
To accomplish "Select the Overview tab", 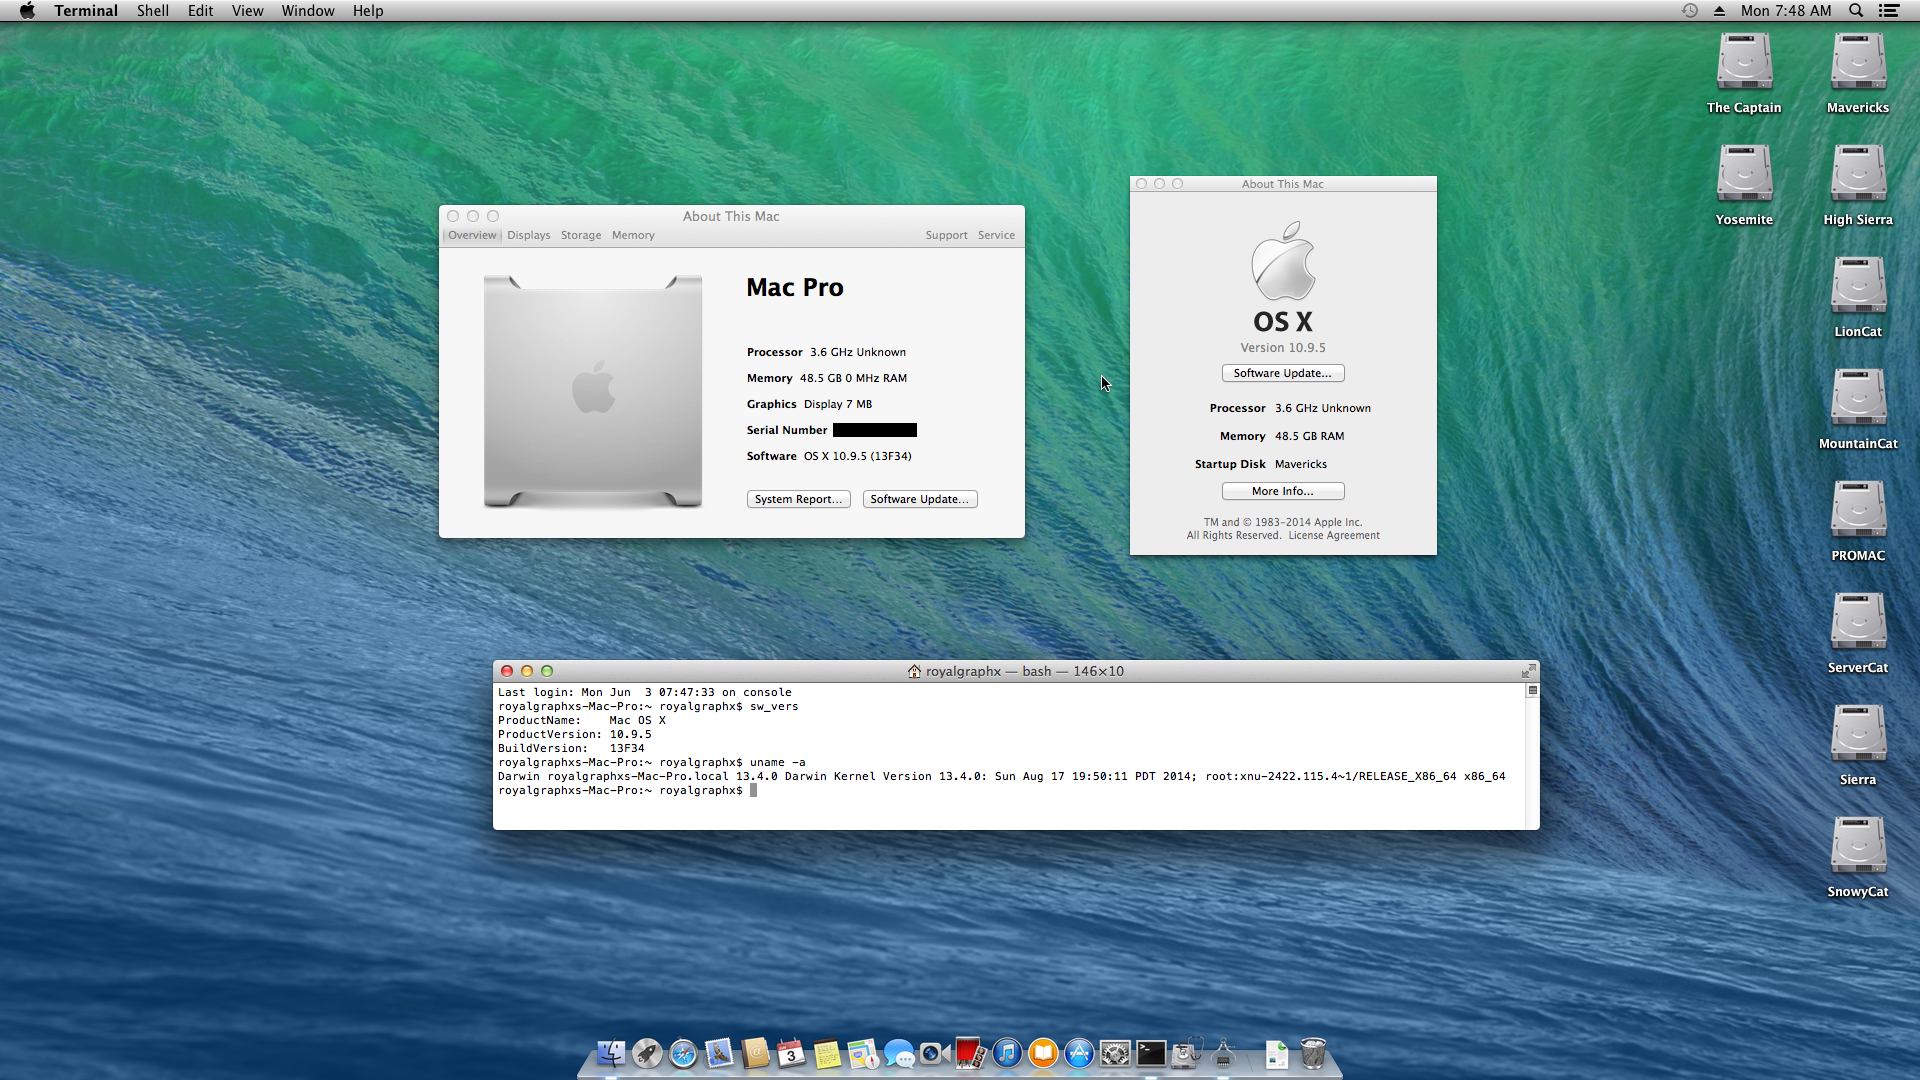I will (472, 235).
